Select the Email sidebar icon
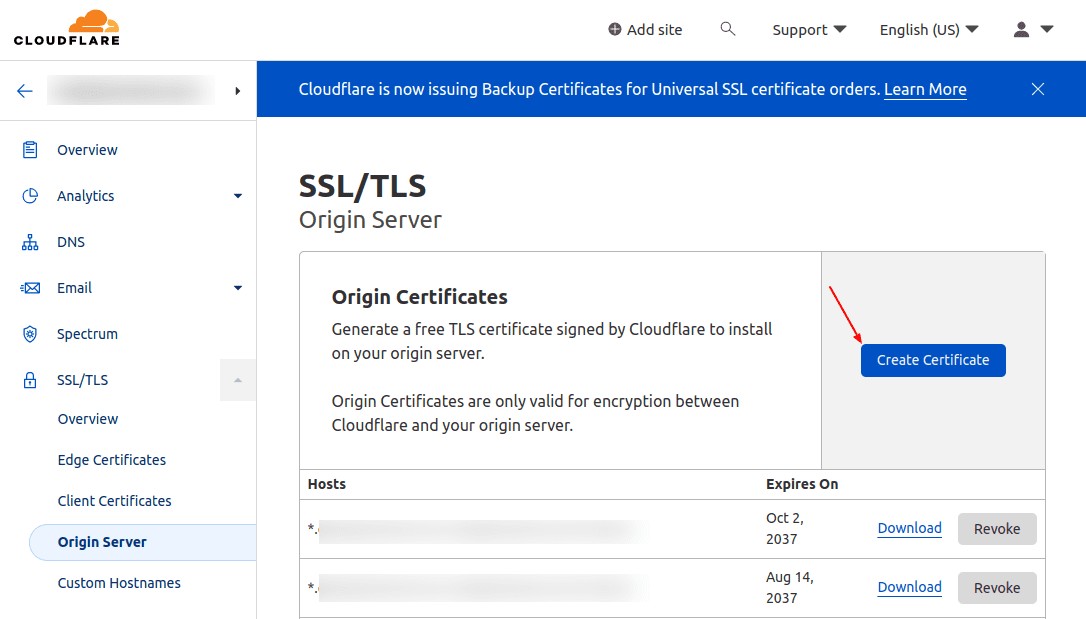1086x619 pixels. pyautogui.click(x=31, y=287)
